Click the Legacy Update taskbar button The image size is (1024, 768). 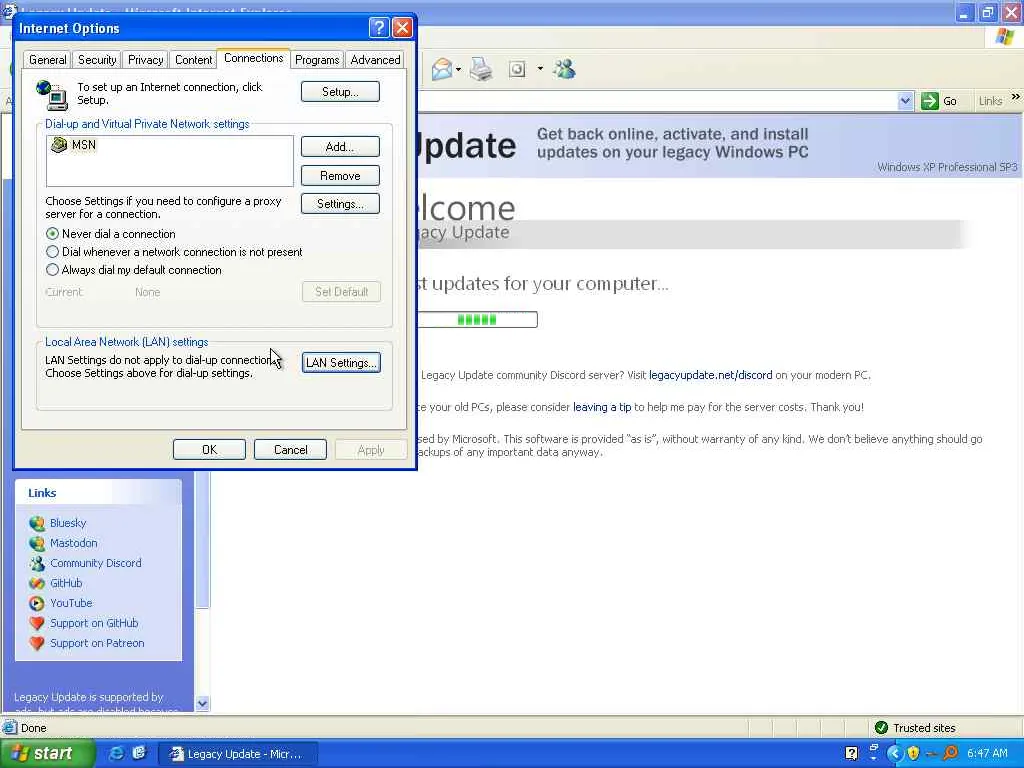[238, 754]
